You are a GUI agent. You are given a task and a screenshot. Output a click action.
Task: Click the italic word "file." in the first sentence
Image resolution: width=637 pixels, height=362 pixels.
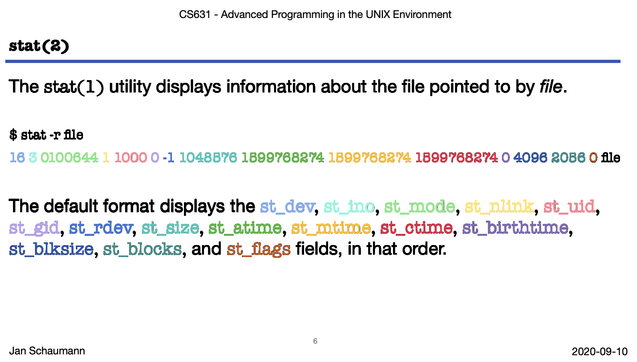coord(553,87)
